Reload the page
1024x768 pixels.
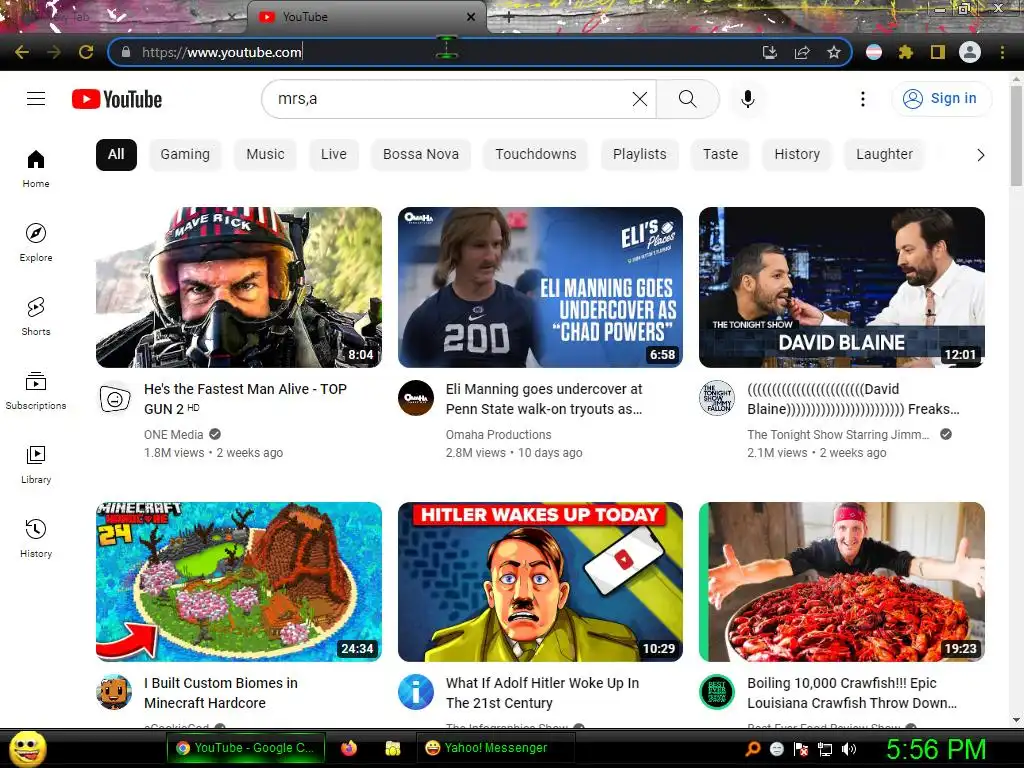pyautogui.click(x=86, y=52)
